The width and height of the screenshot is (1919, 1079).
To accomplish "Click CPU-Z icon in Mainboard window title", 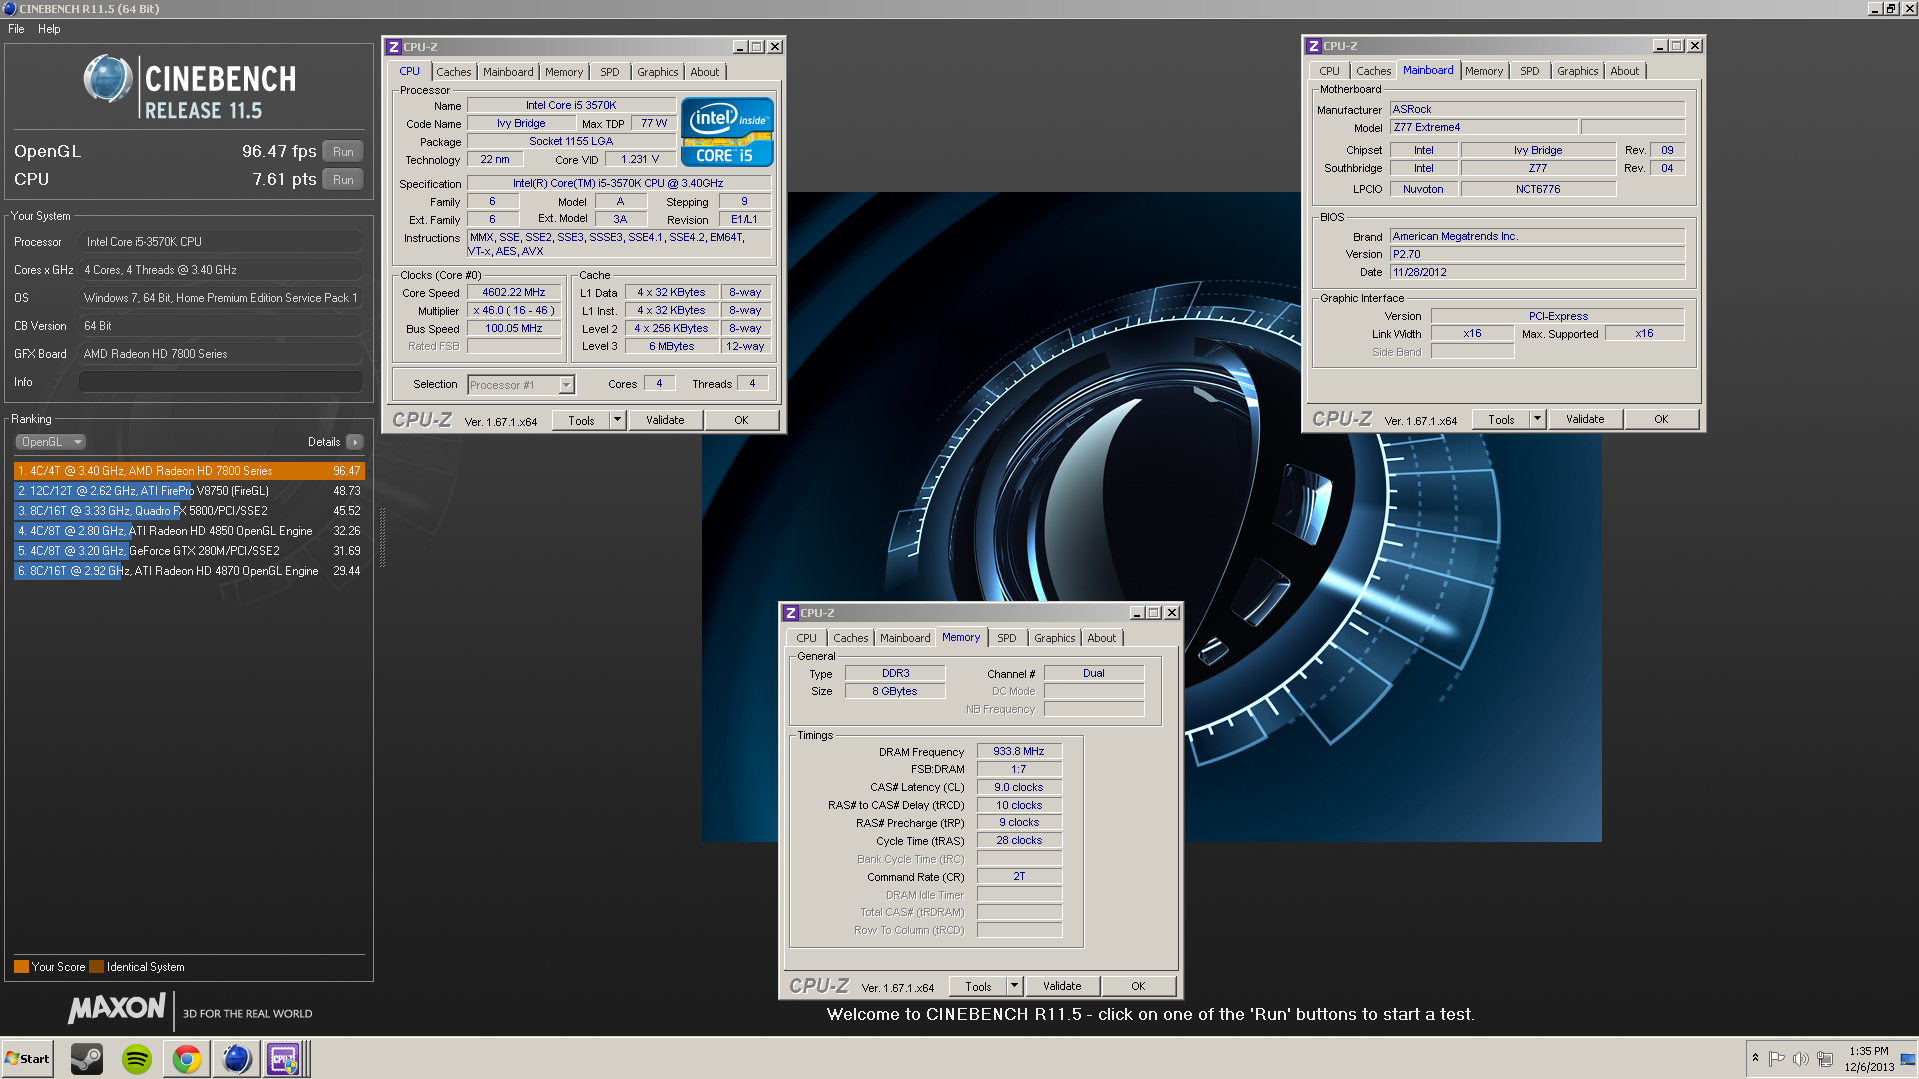I will tap(1314, 46).
